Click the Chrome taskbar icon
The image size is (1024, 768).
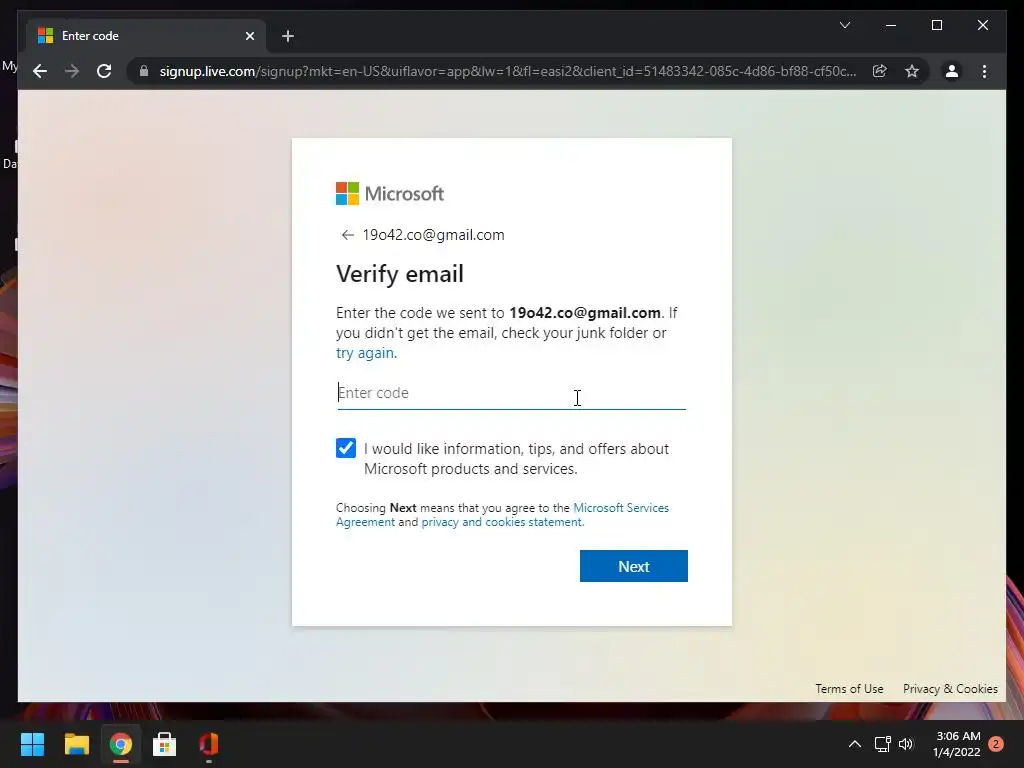[121, 744]
